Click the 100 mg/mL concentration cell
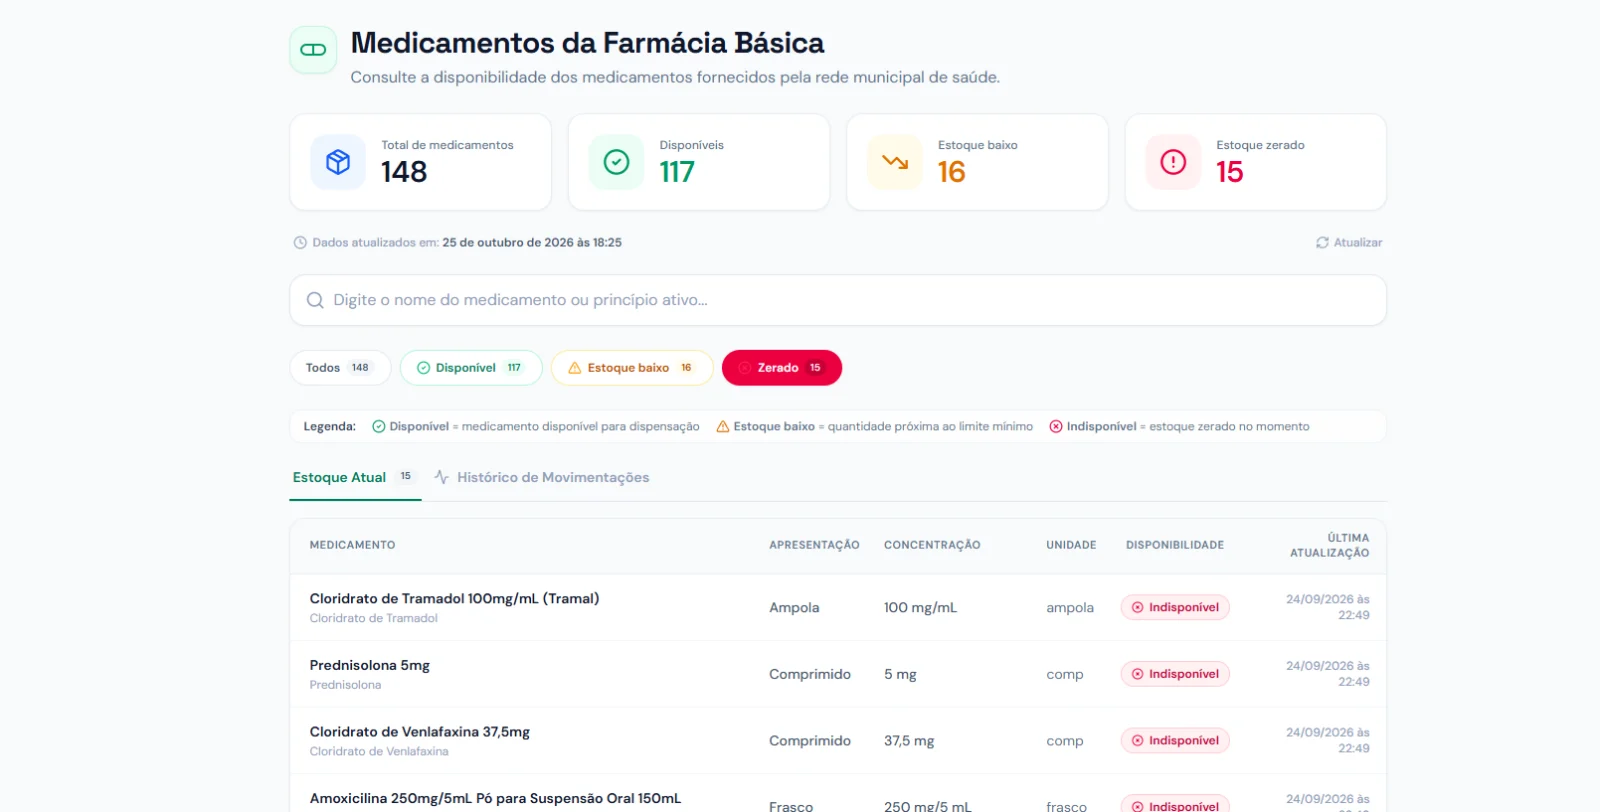The width and height of the screenshot is (1600, 812). coord(920,608)
